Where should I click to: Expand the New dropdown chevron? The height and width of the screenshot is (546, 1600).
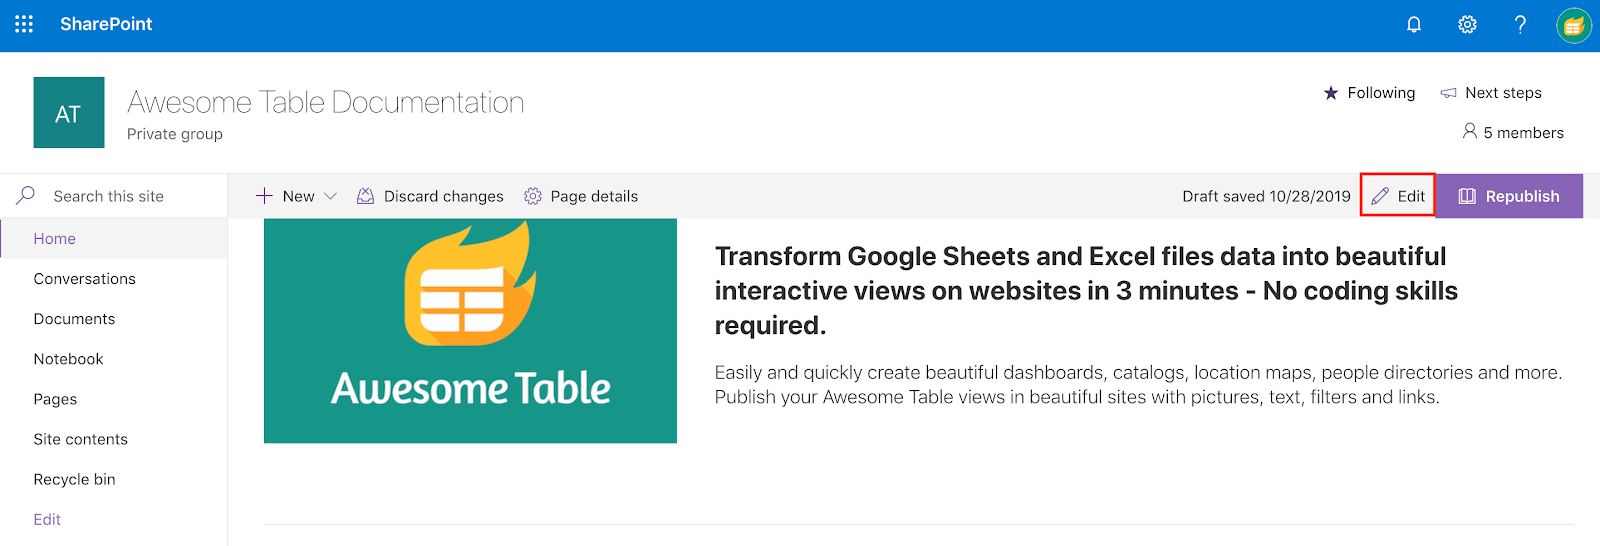tap(331, 196)
